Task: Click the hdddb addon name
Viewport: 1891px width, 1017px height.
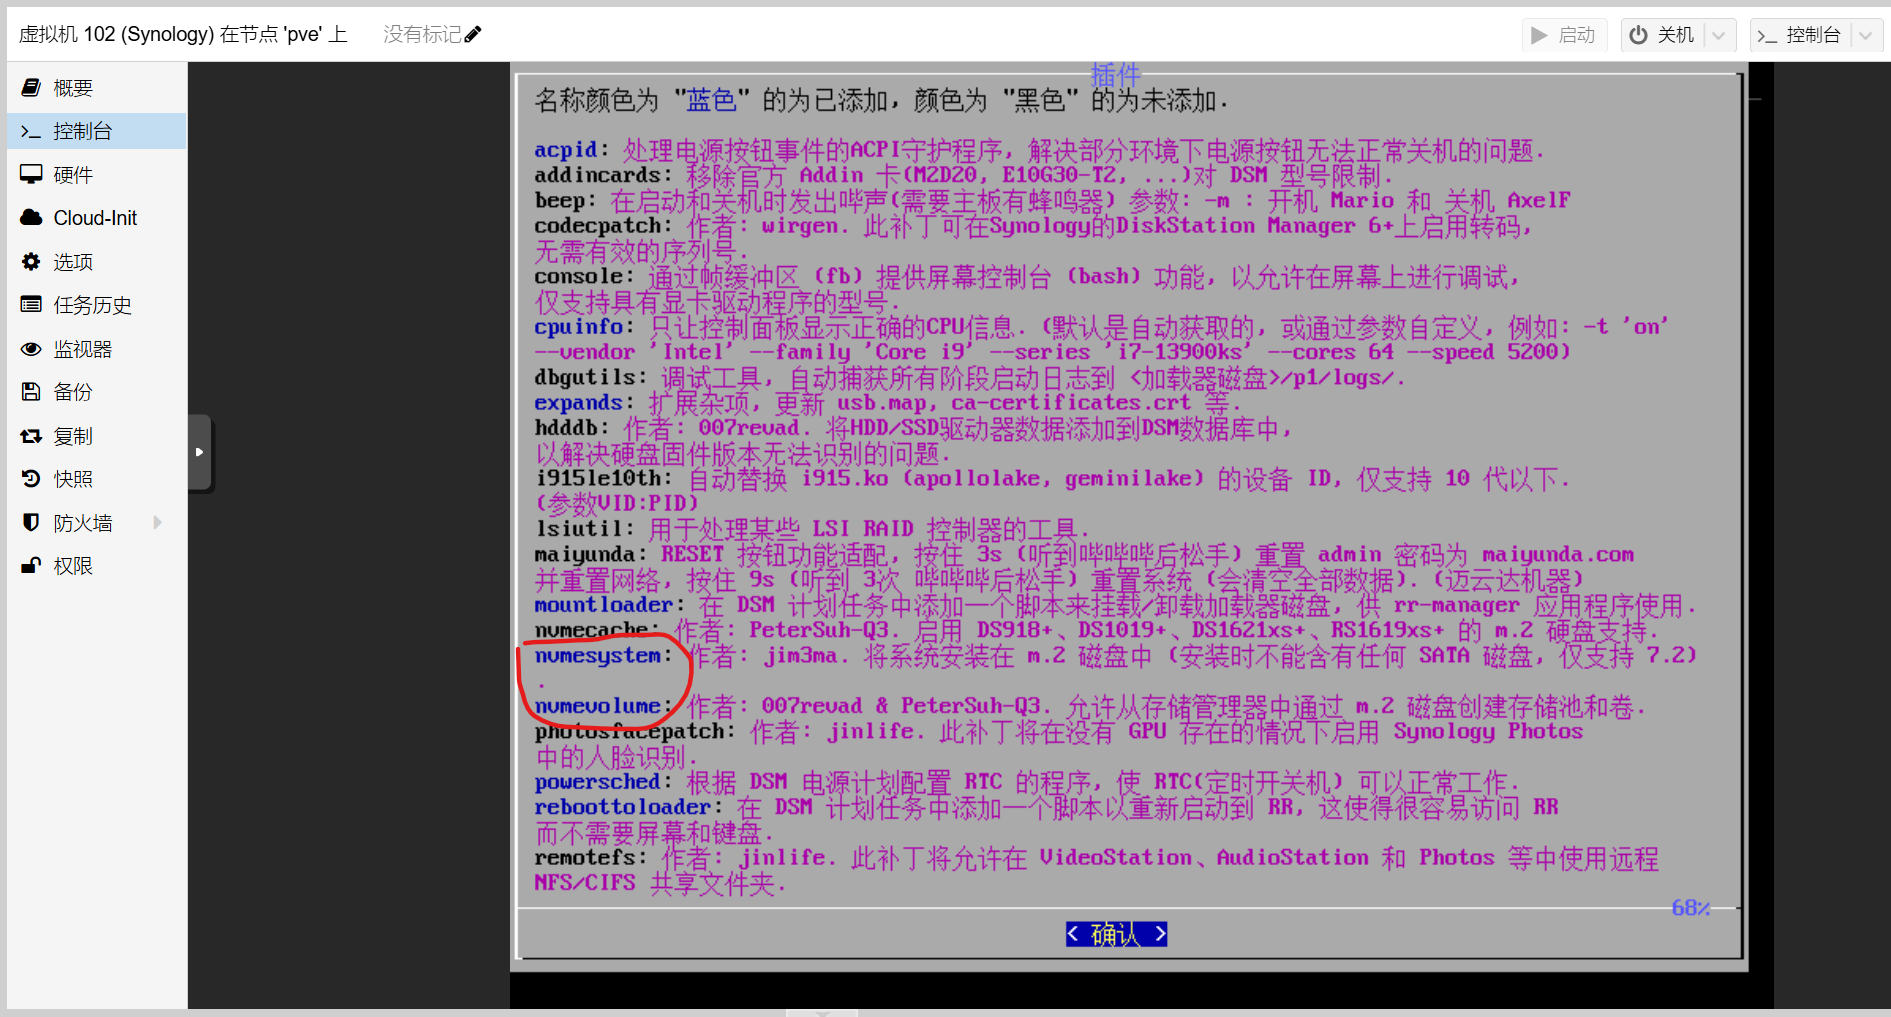Action: click(x=565, y=428)
